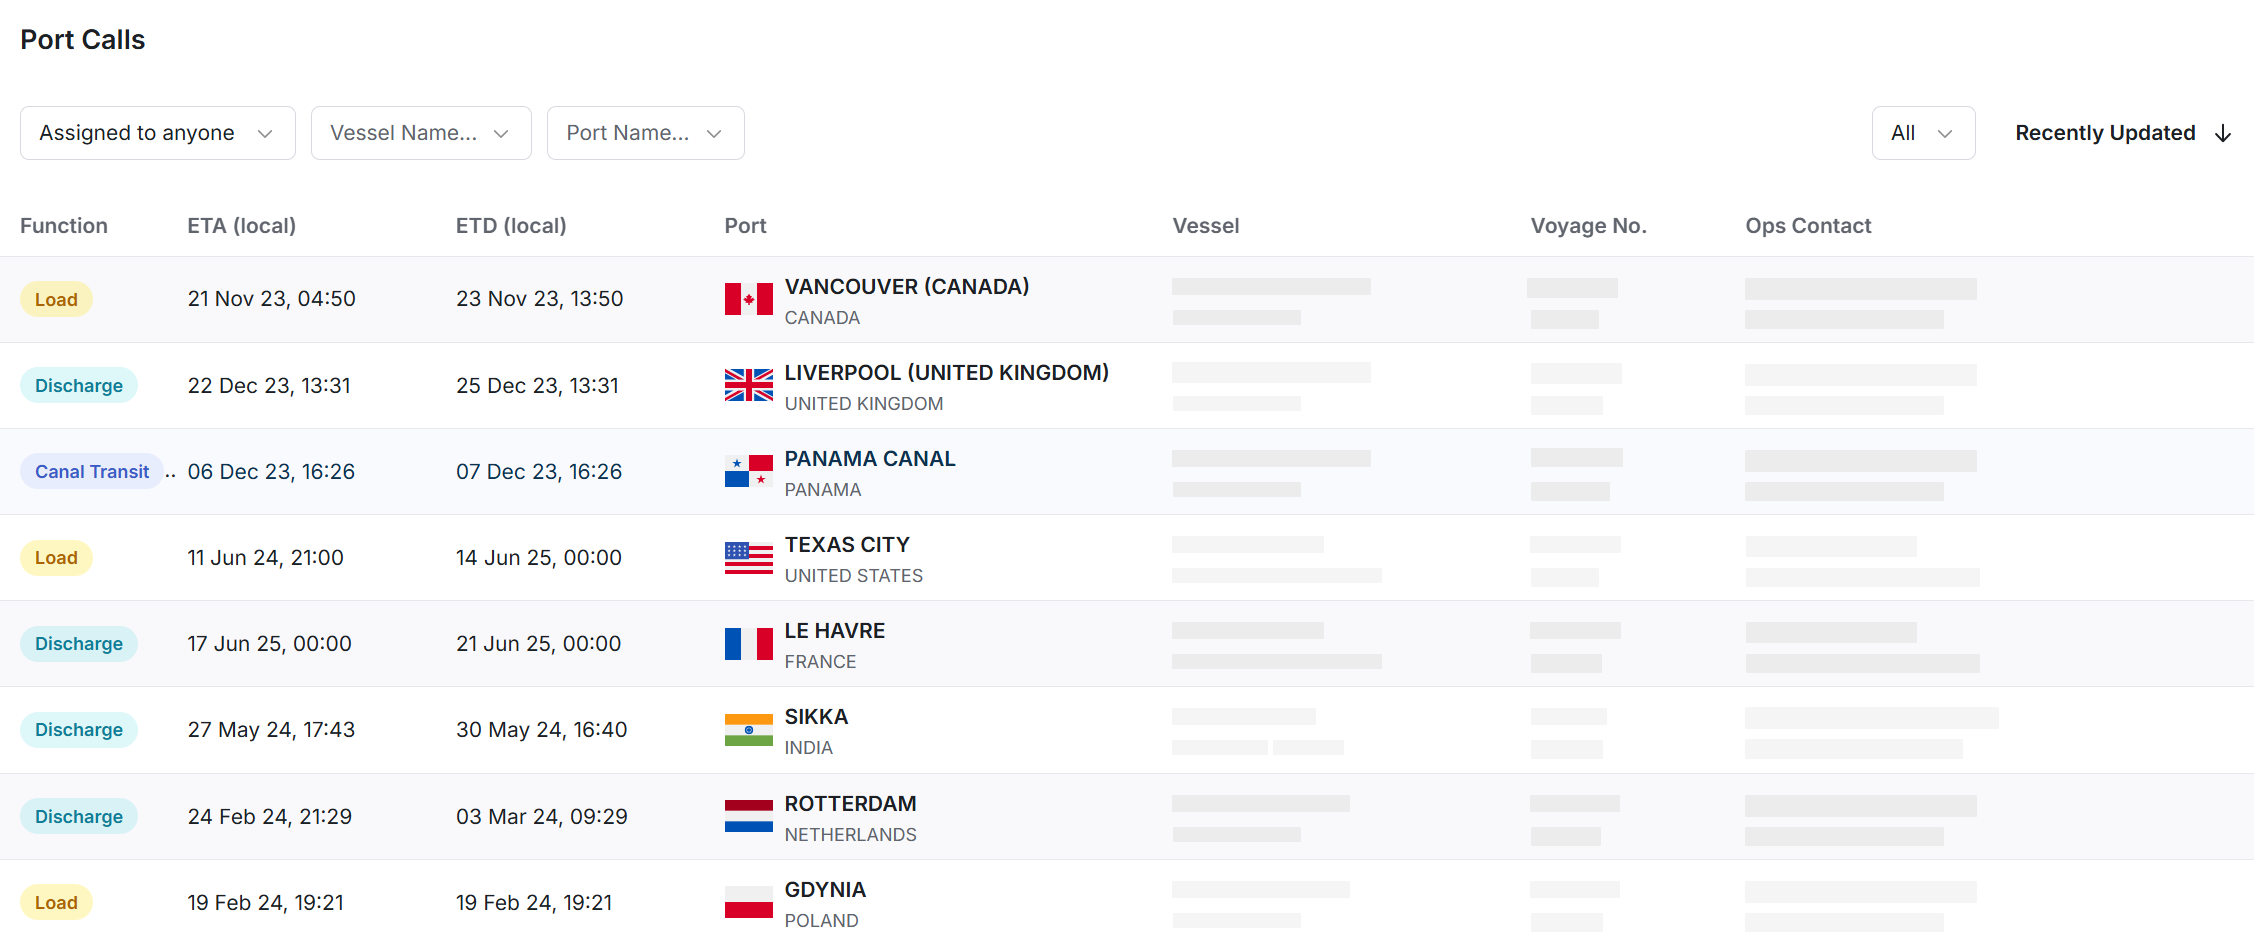Image resolution: width=2254 pixels, height=940 pixels.
Task: Open the LIVERPOOL (UNITED KINGDOM) port call
Action: point(946,373)
